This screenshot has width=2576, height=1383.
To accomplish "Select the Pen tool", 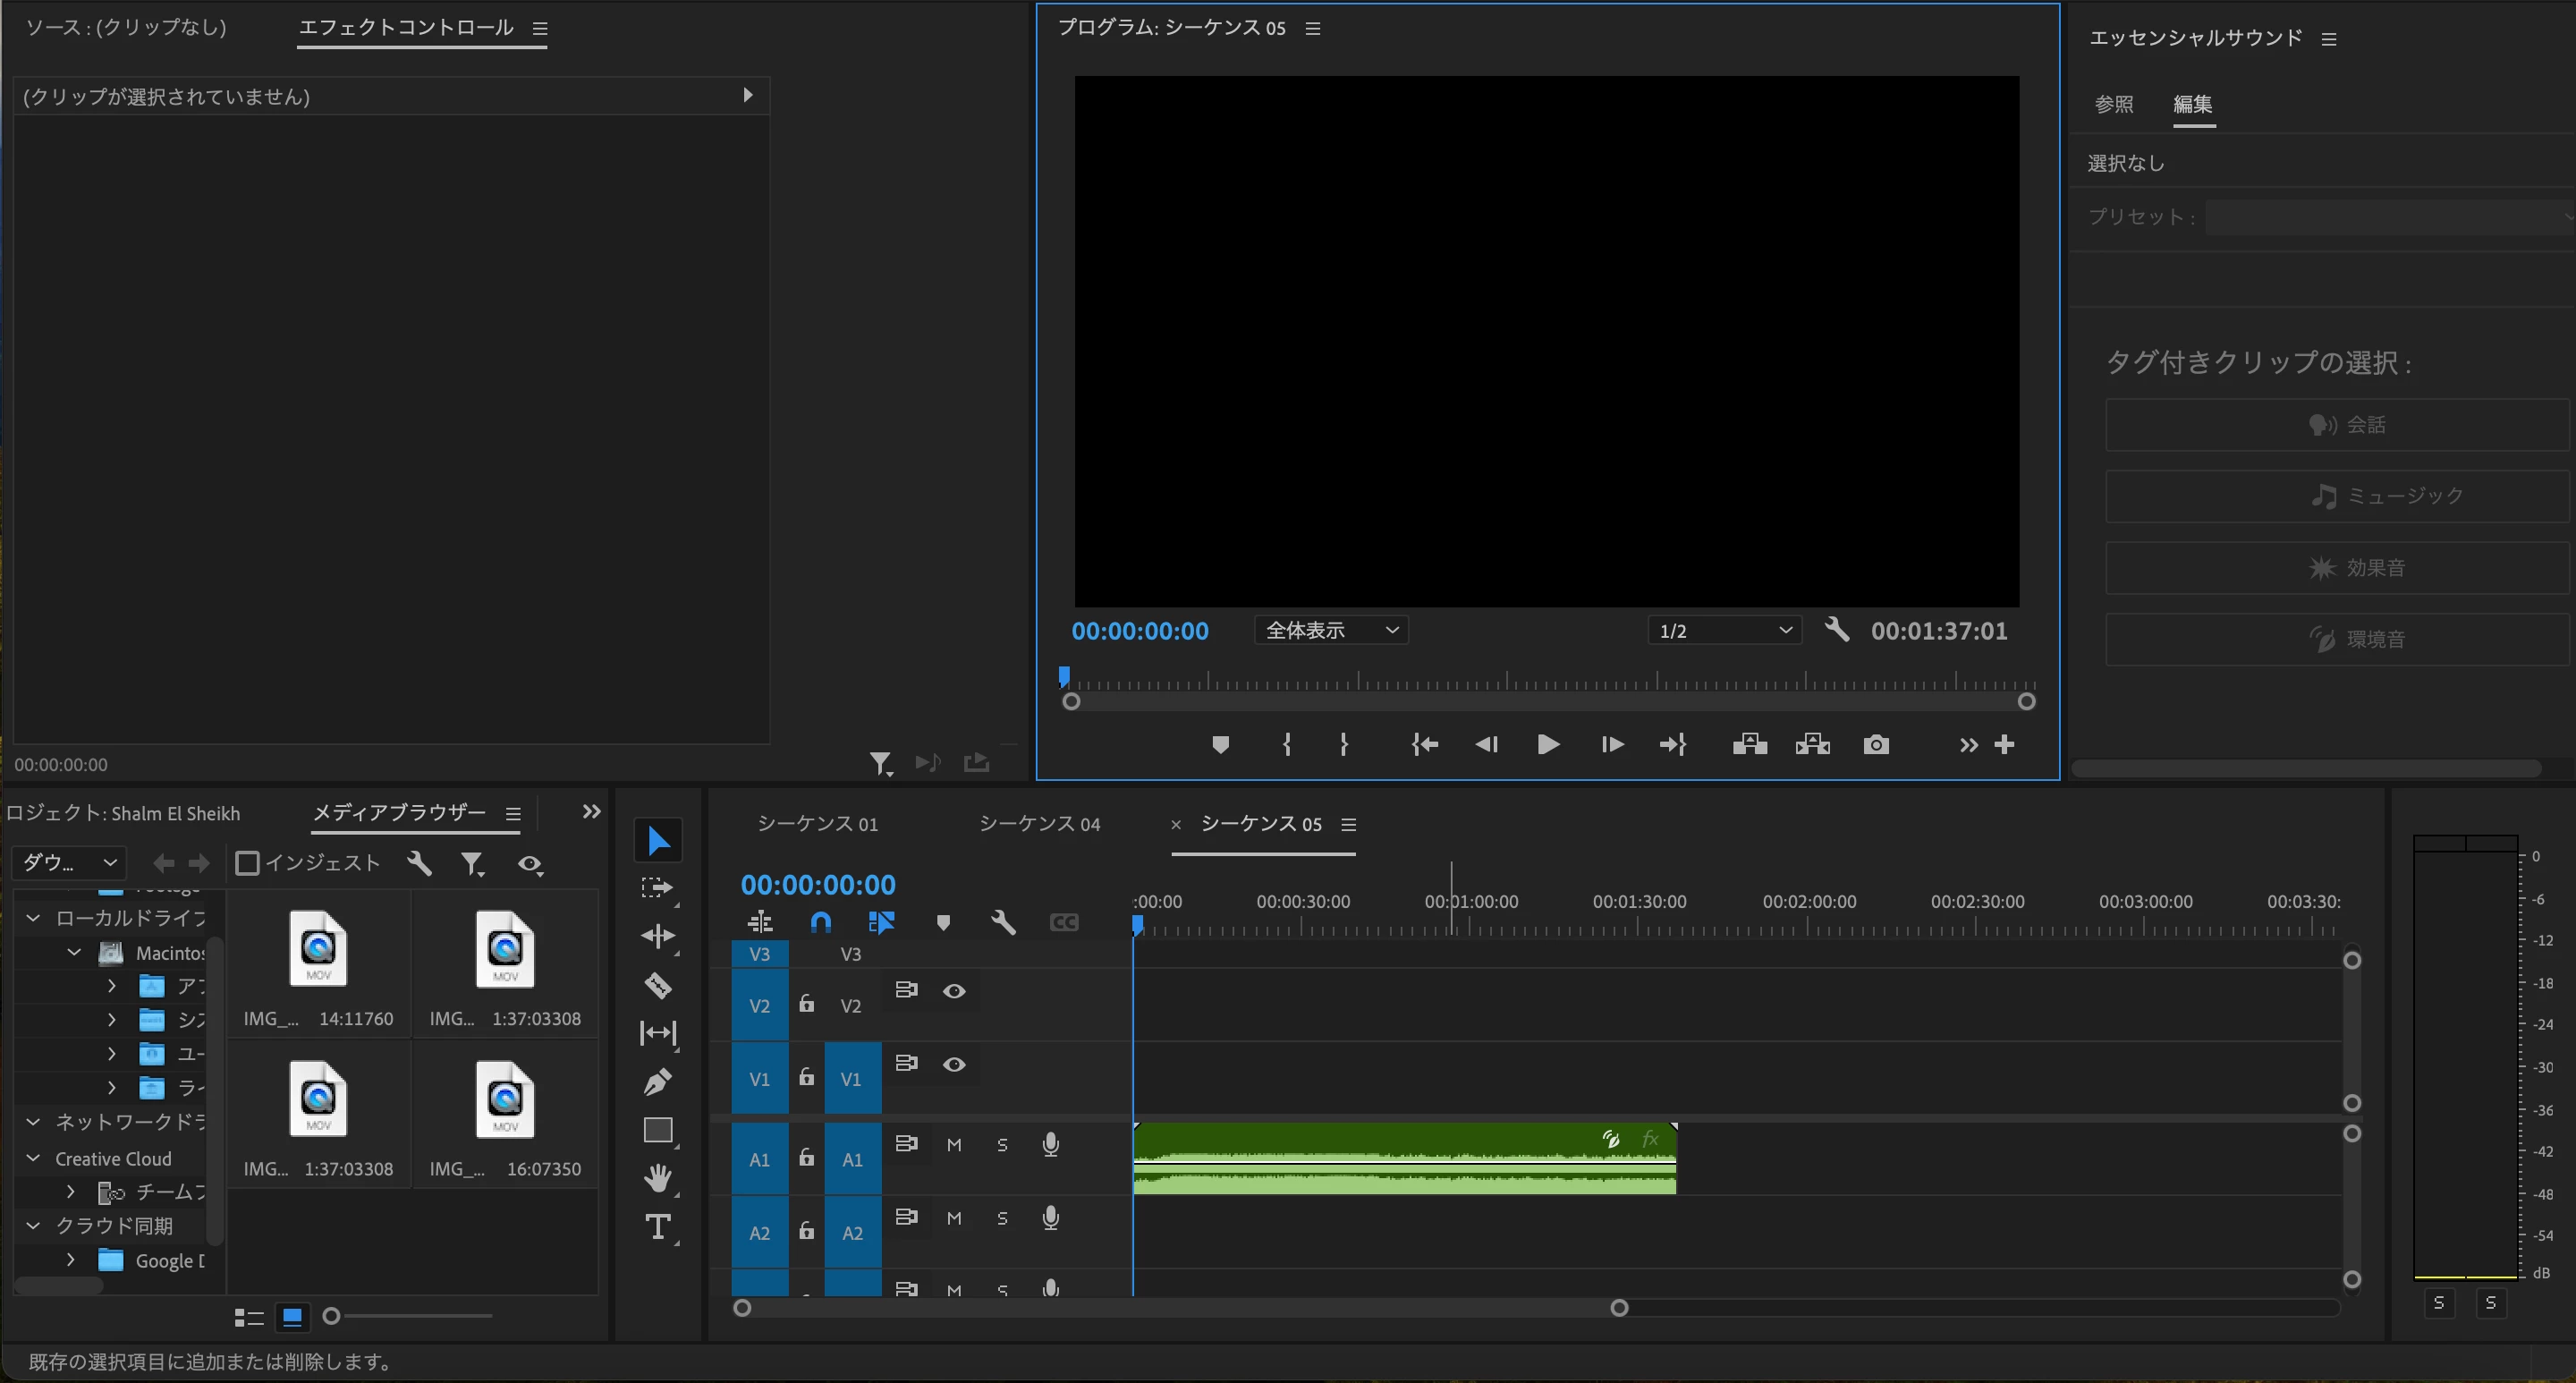I will pos(657,1082).
